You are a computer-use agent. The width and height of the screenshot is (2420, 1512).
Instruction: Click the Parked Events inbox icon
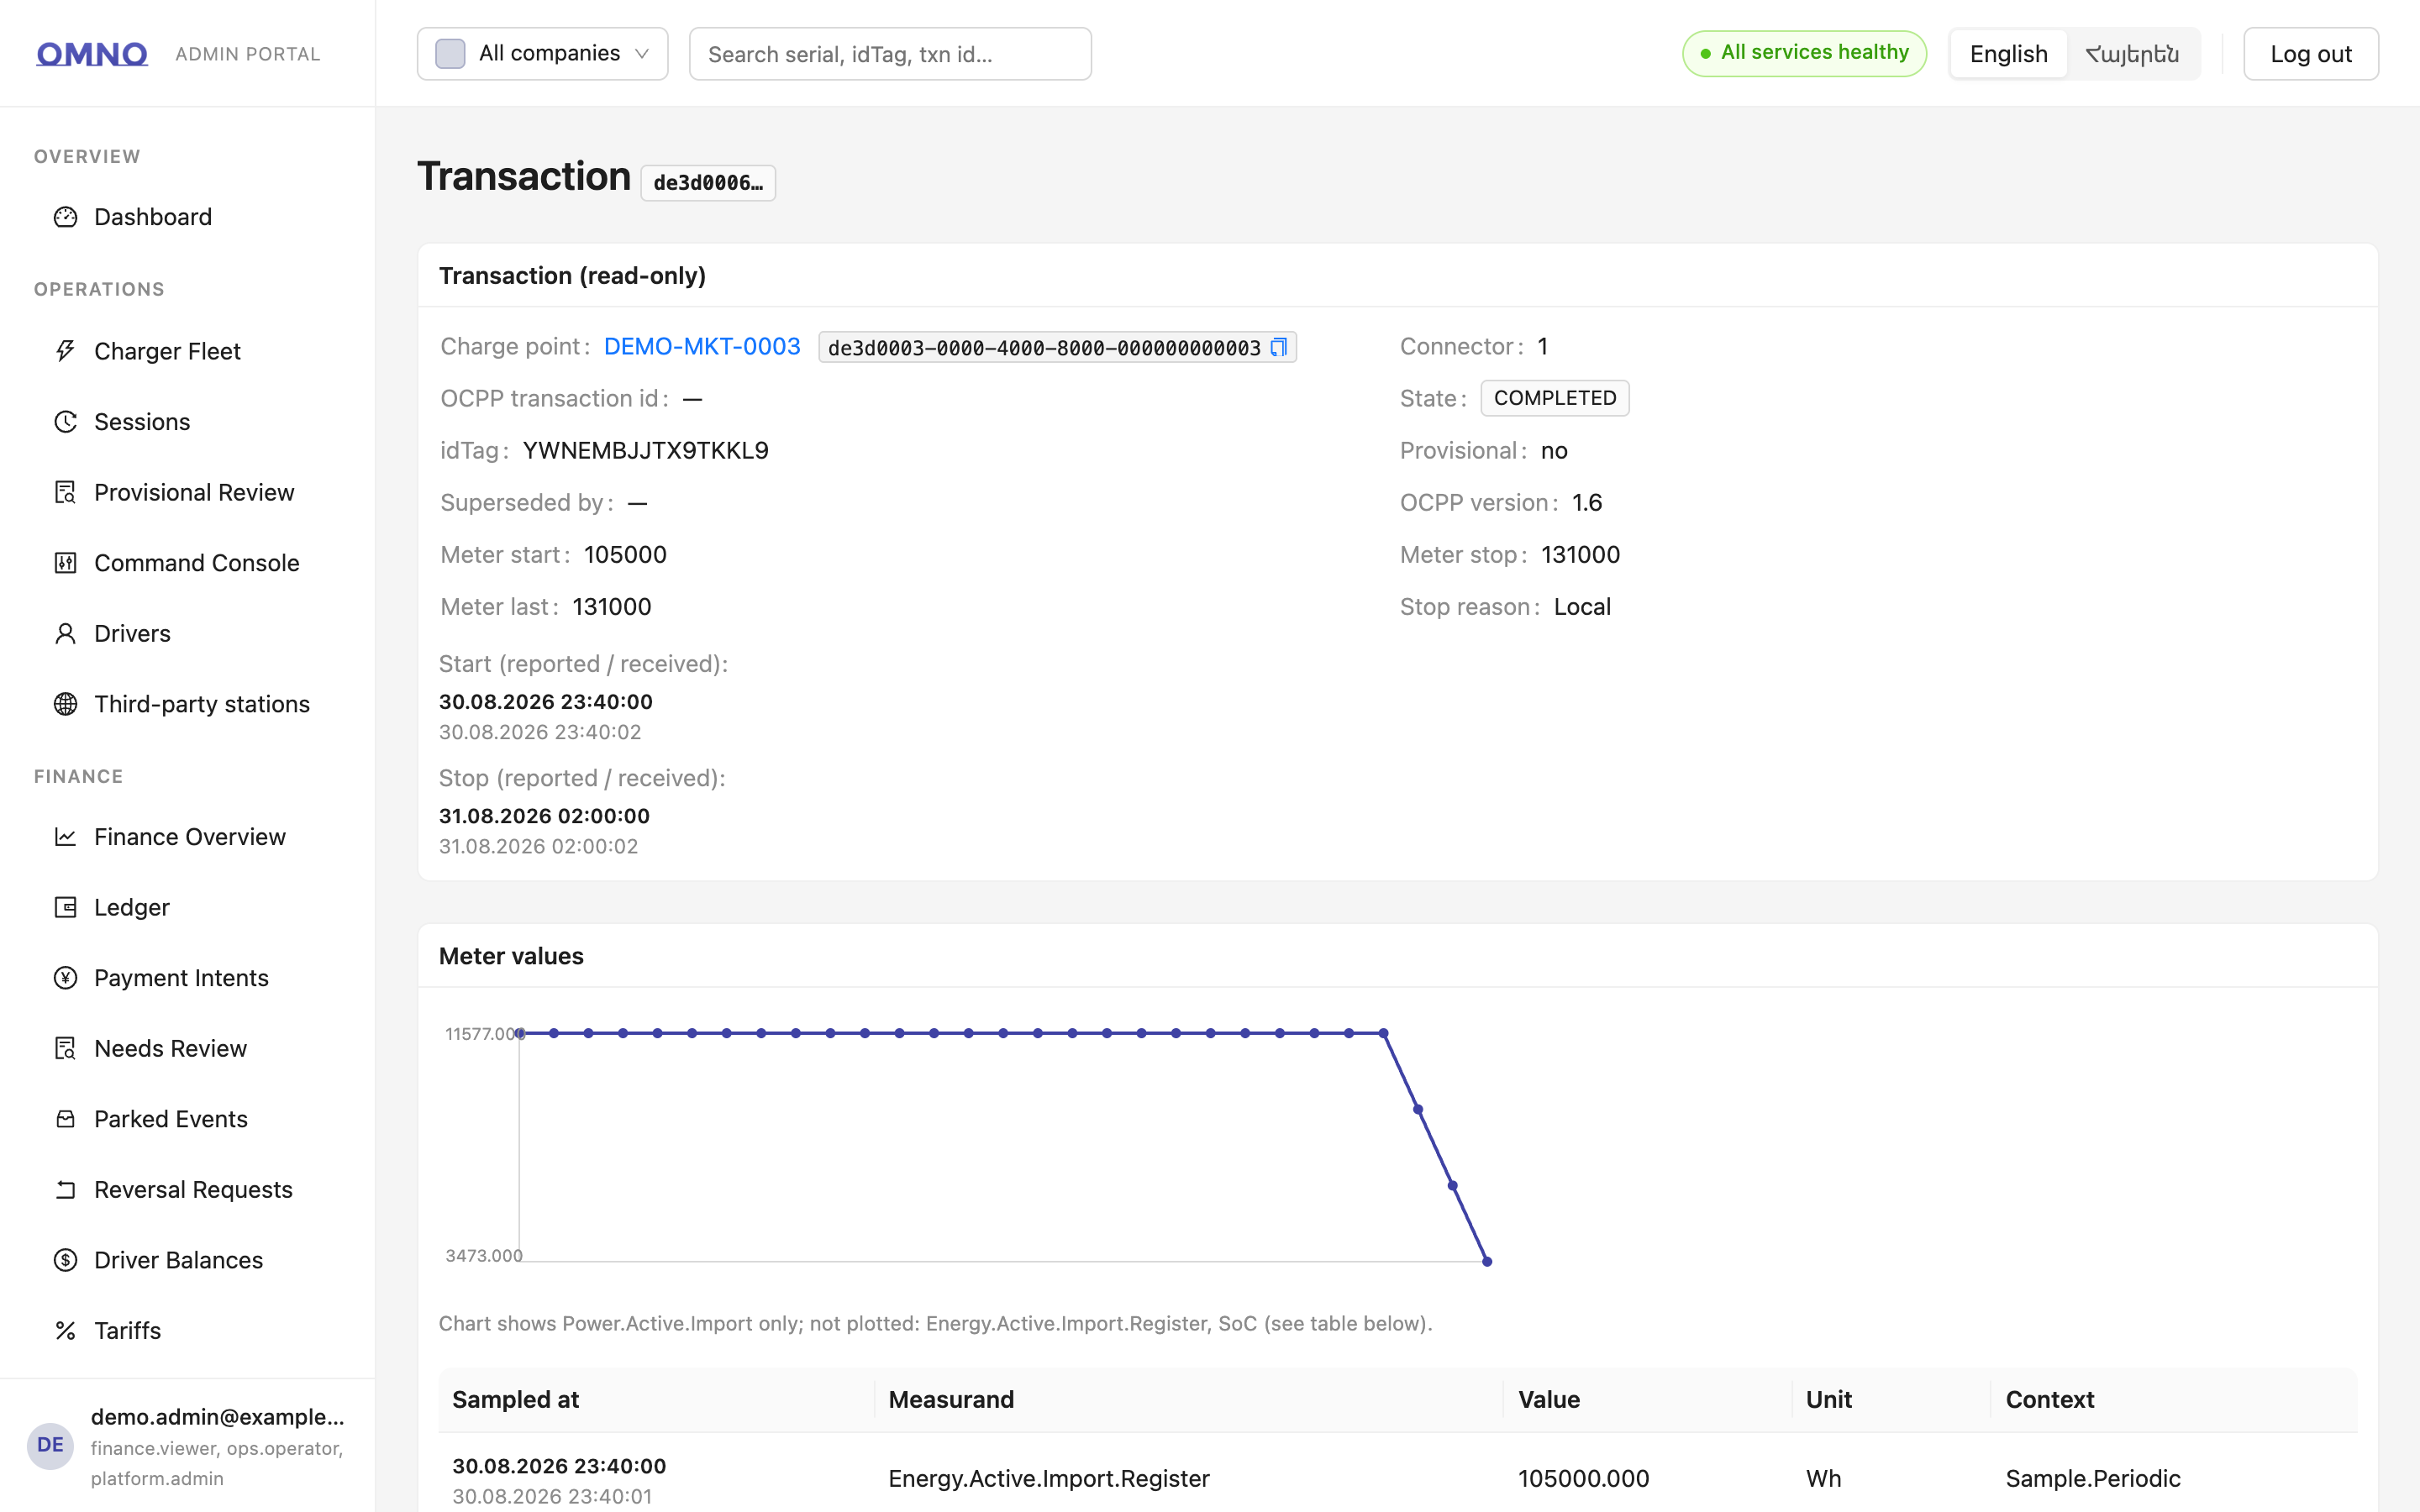(x=65, y=1119)
